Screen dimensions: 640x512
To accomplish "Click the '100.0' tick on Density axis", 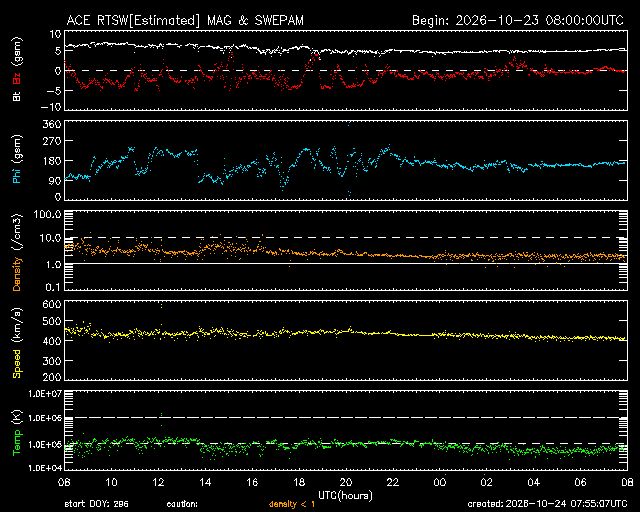I will (x=47, y=214).
